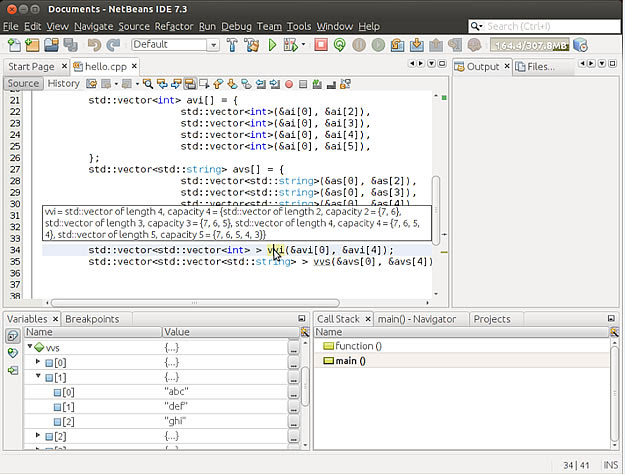Image resolution: width=625 pixels, height=474 pixels.
Task: Click the Open Project icon
Action: pos(51,45)
